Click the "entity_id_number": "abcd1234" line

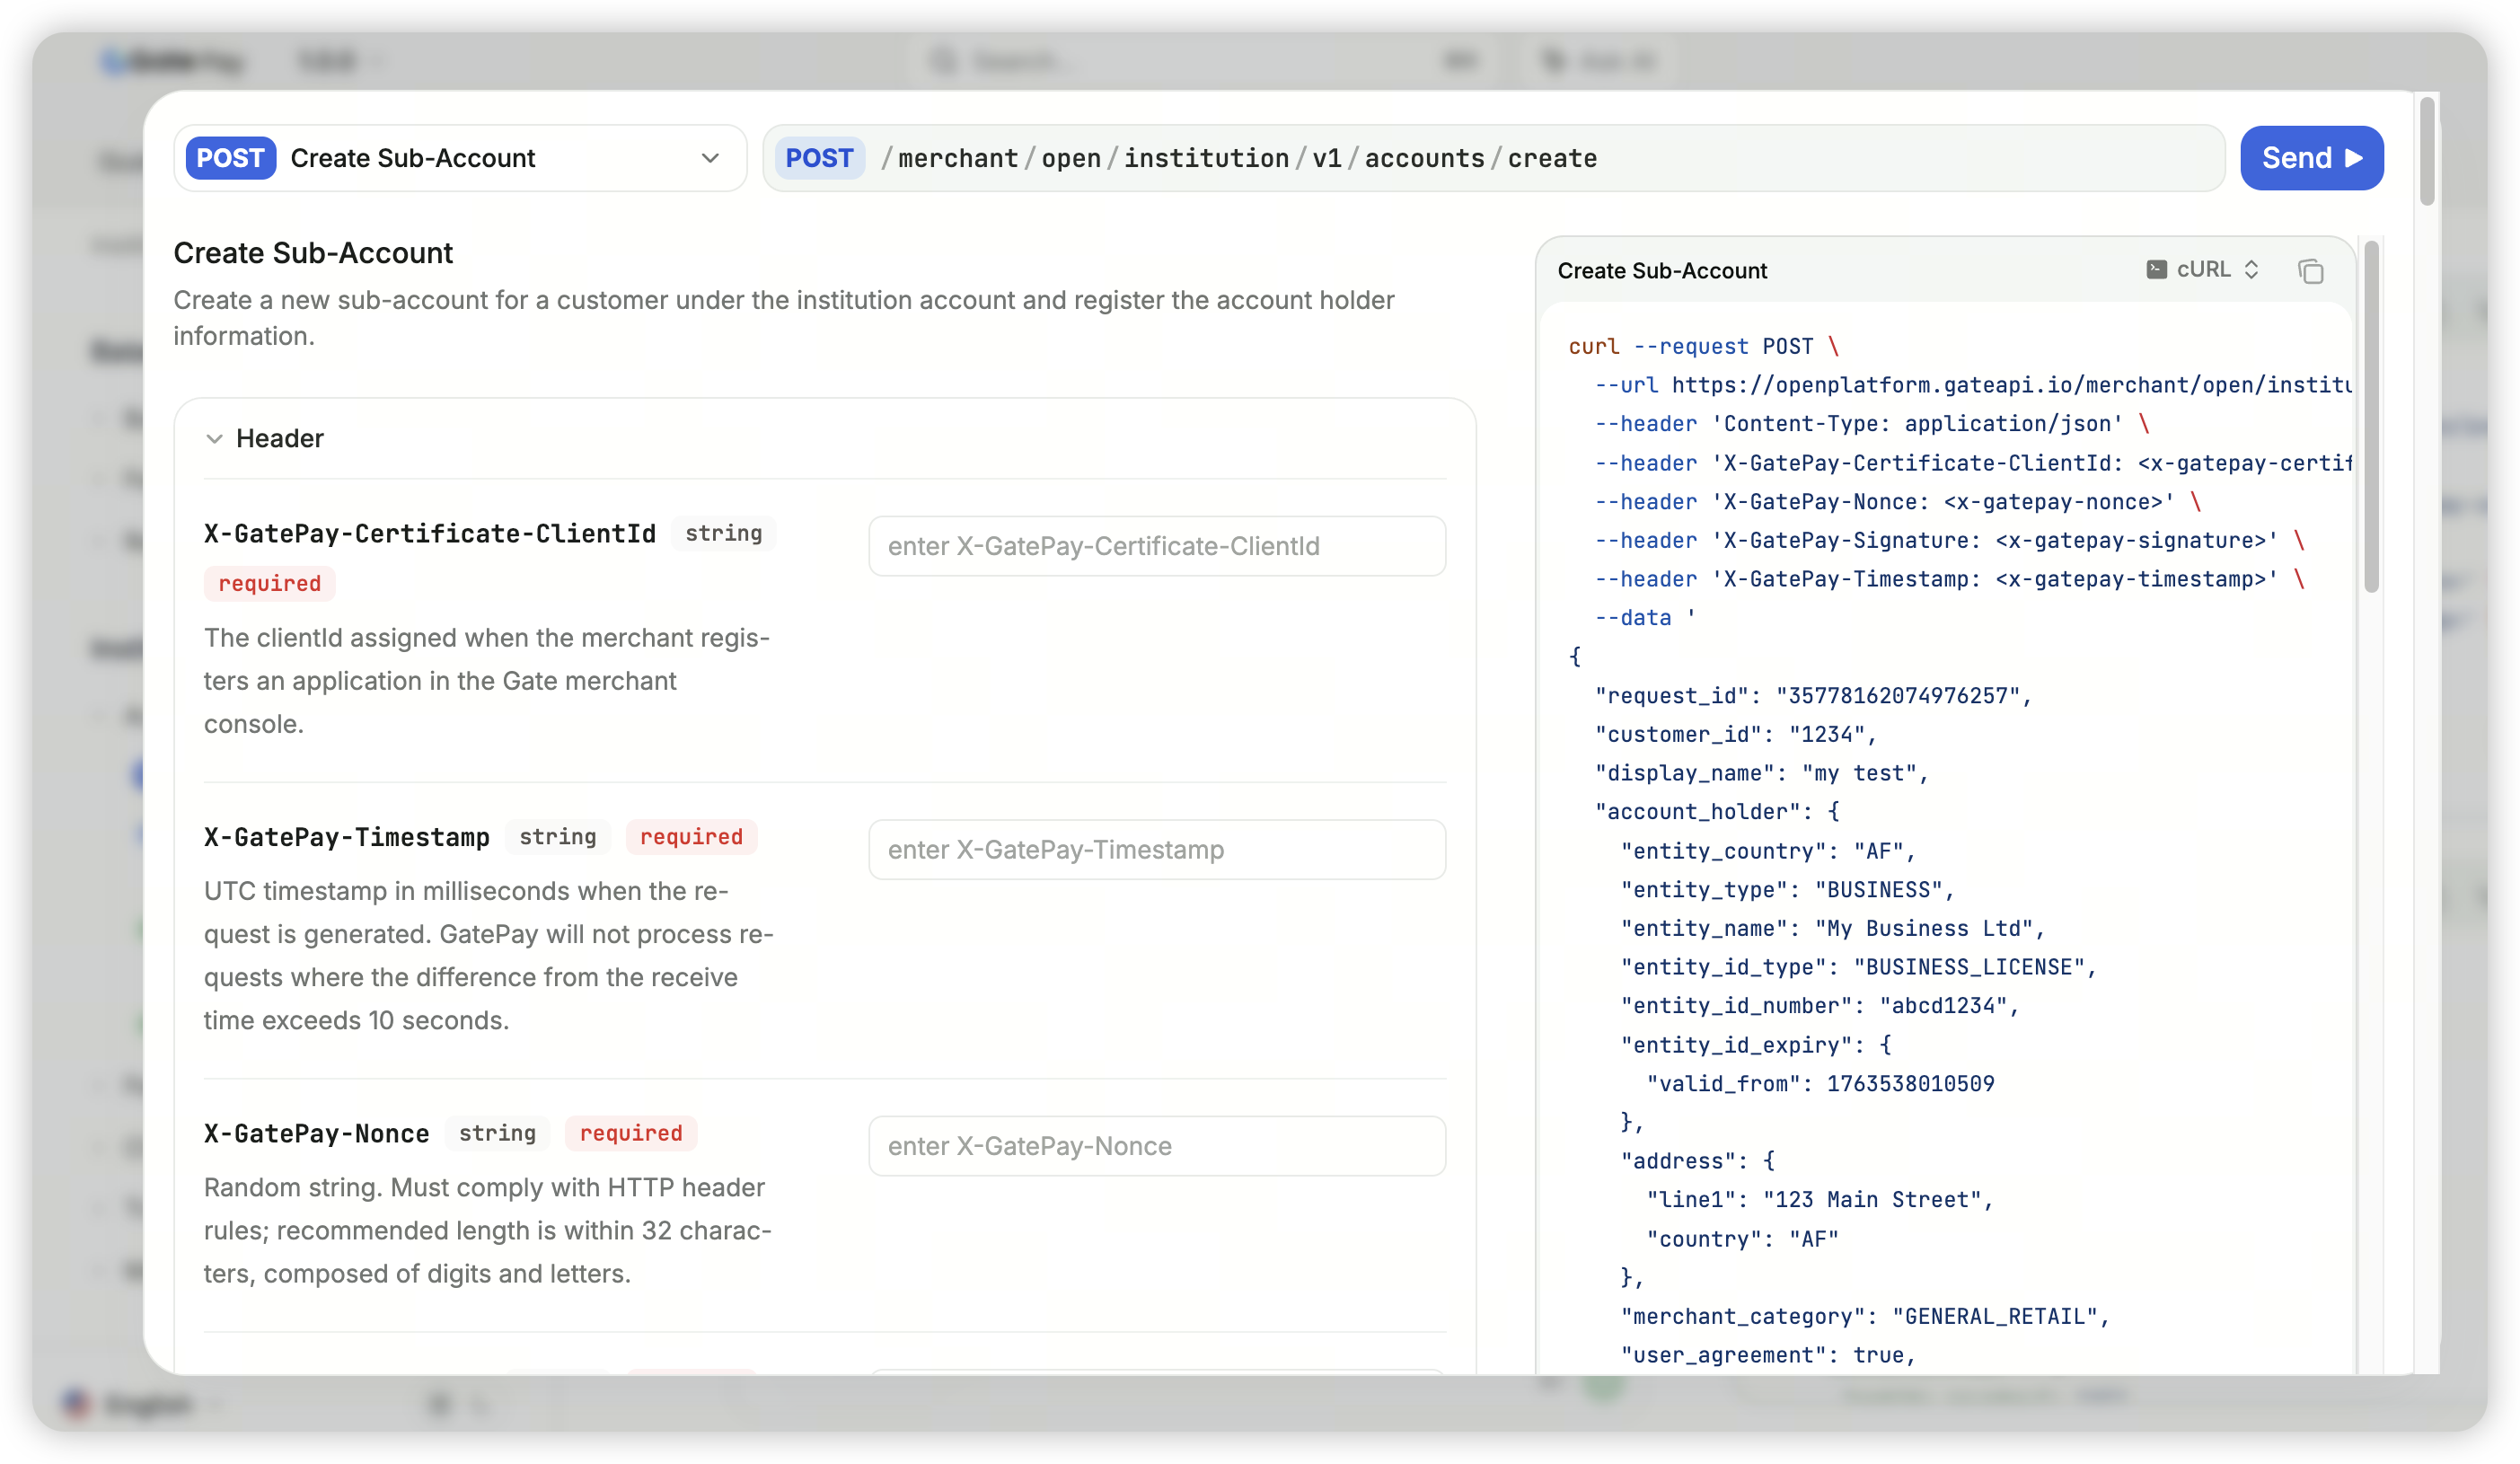click(x=1820, y=1006)
